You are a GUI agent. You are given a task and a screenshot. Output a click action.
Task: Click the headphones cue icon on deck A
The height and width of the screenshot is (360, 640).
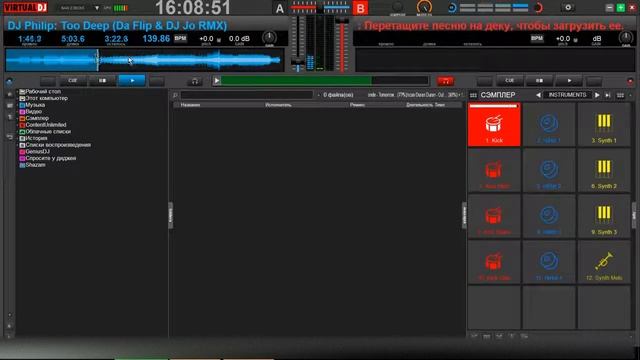195,81
